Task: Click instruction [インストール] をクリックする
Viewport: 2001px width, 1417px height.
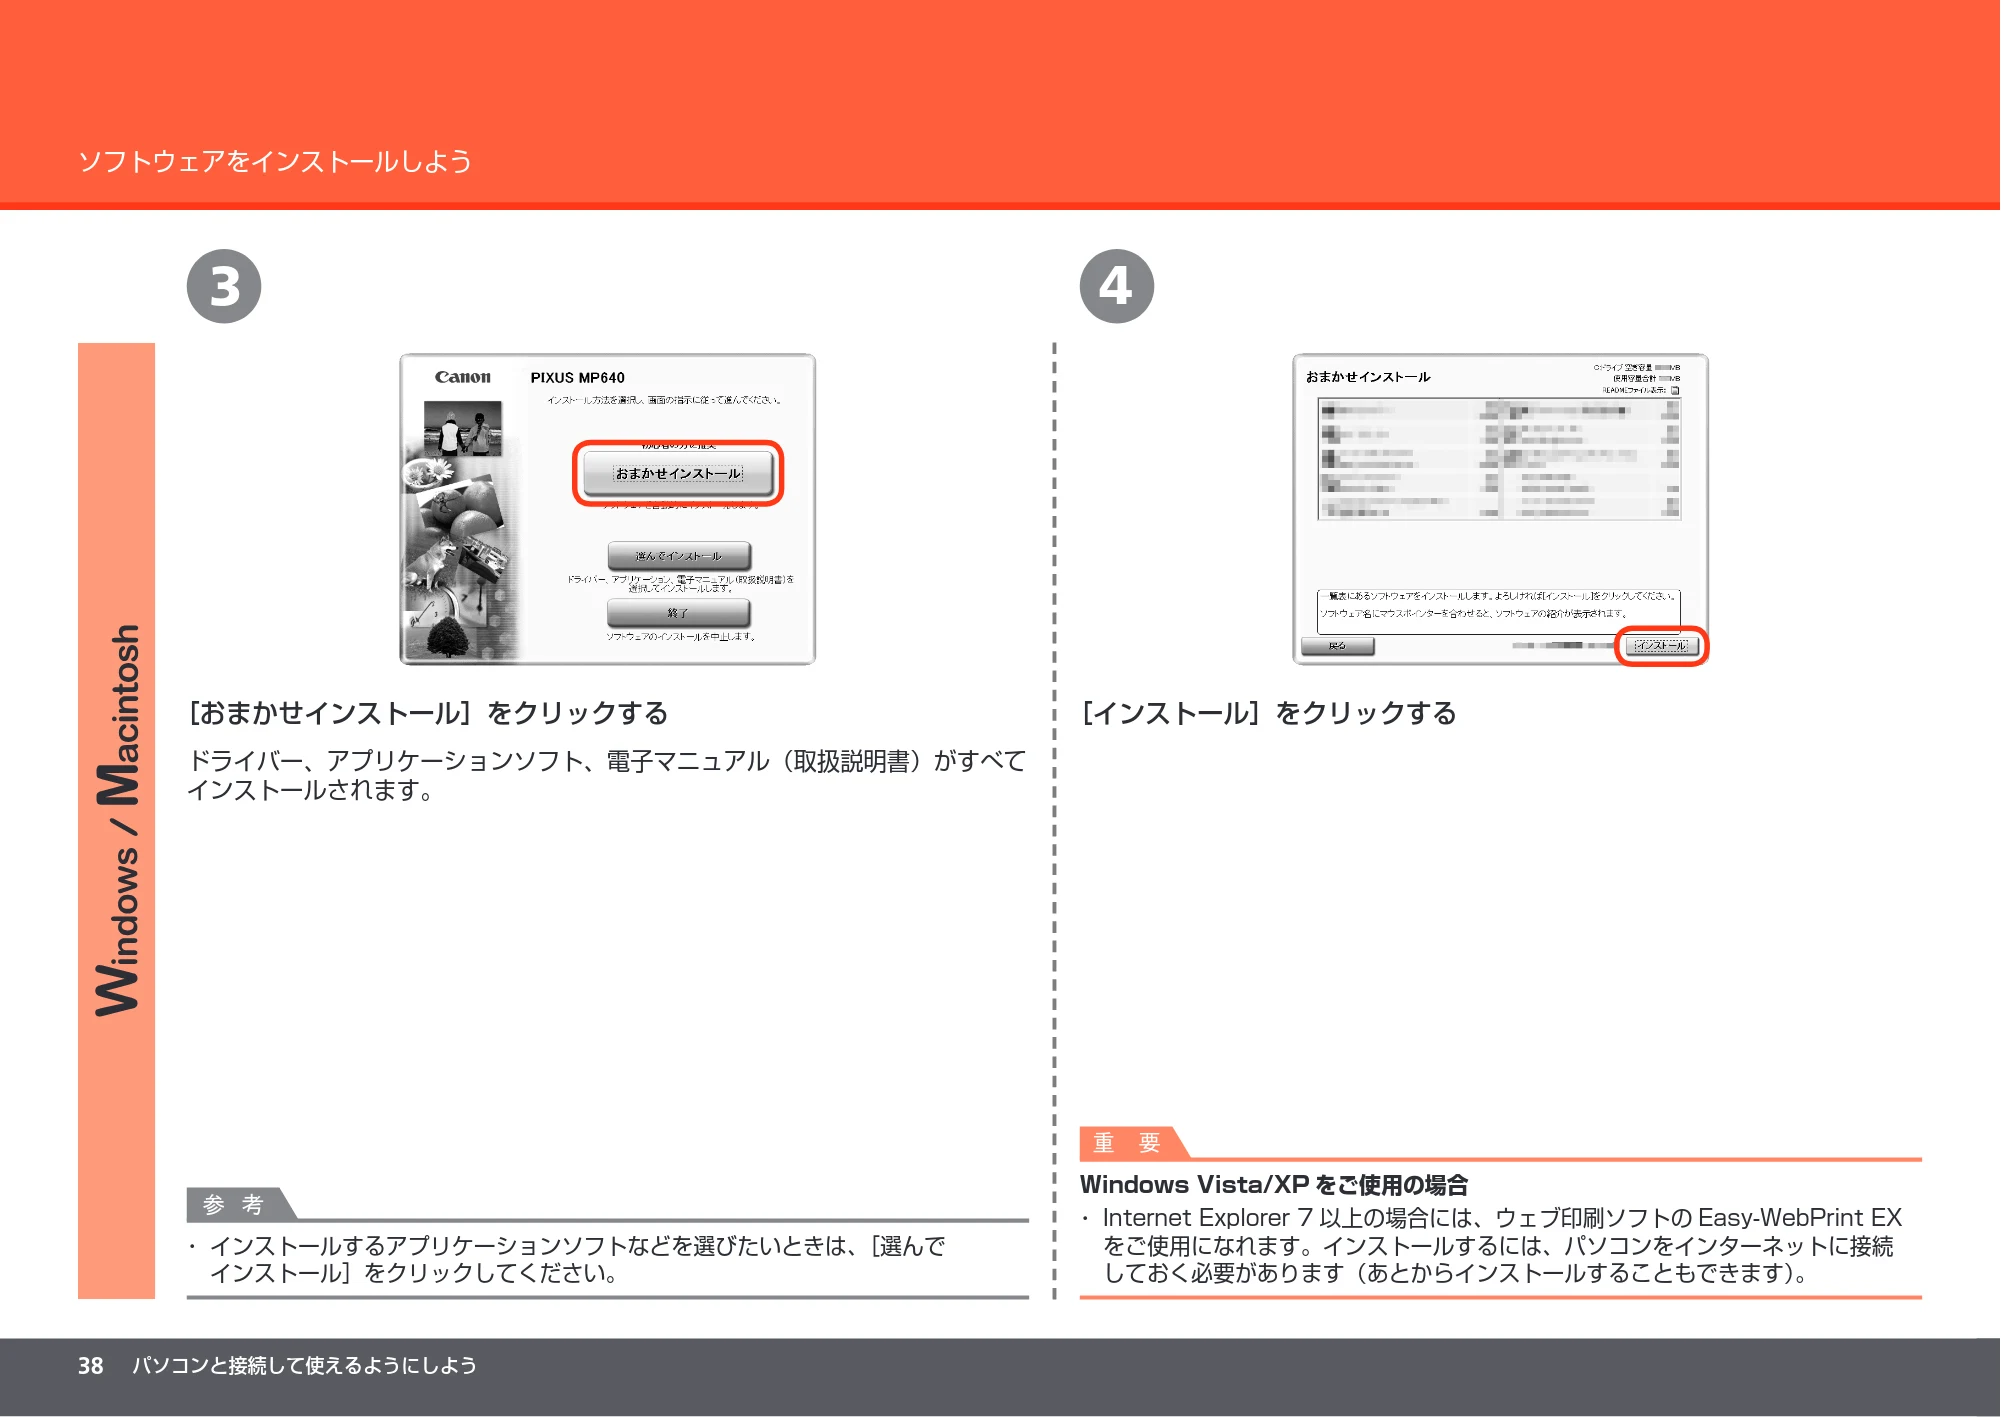Action: pos(1268,713)
